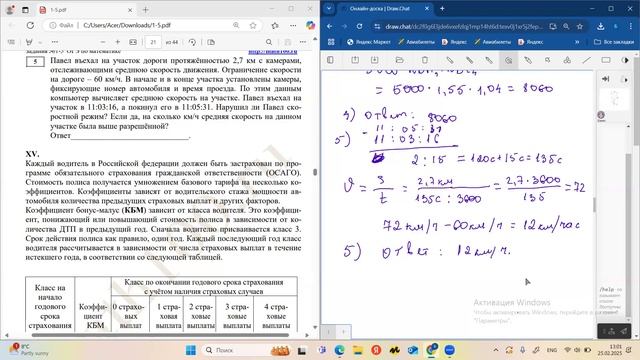The image size is (640, 360).
Task: Follow the blue hyperlink at PDF page top
Action: click(273, 51)
